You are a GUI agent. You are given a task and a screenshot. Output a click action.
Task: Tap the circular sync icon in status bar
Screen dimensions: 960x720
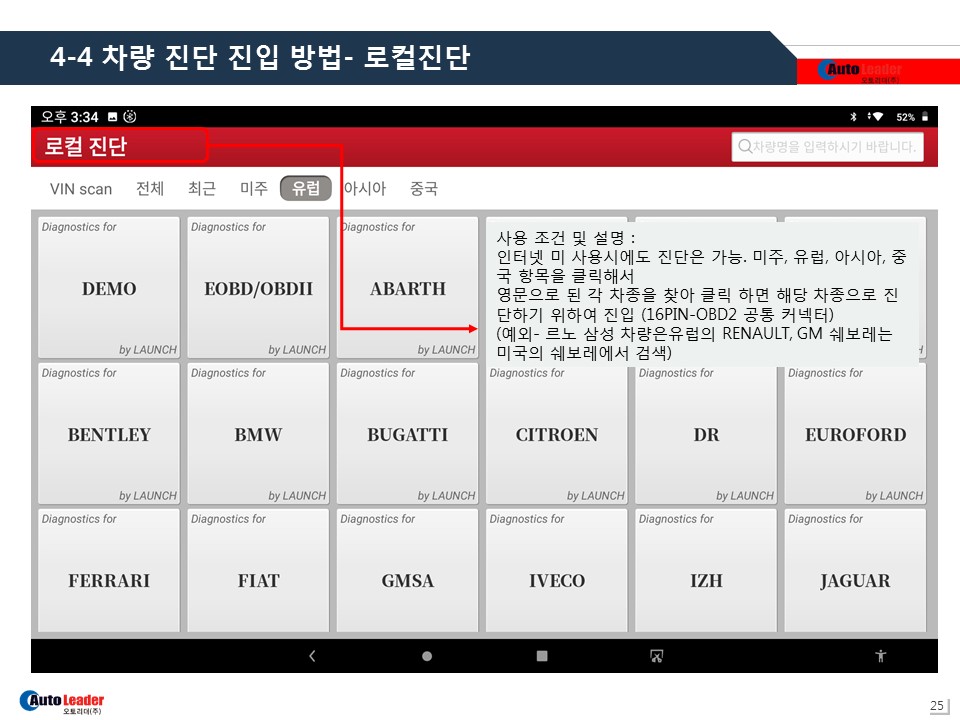[x=130, y=116]
